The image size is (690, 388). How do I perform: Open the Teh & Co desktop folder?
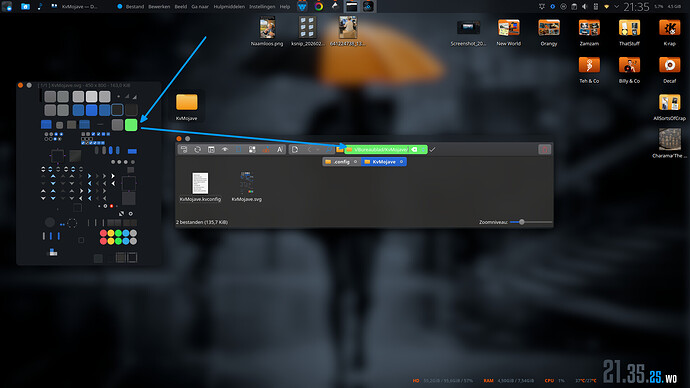point(589,70)
